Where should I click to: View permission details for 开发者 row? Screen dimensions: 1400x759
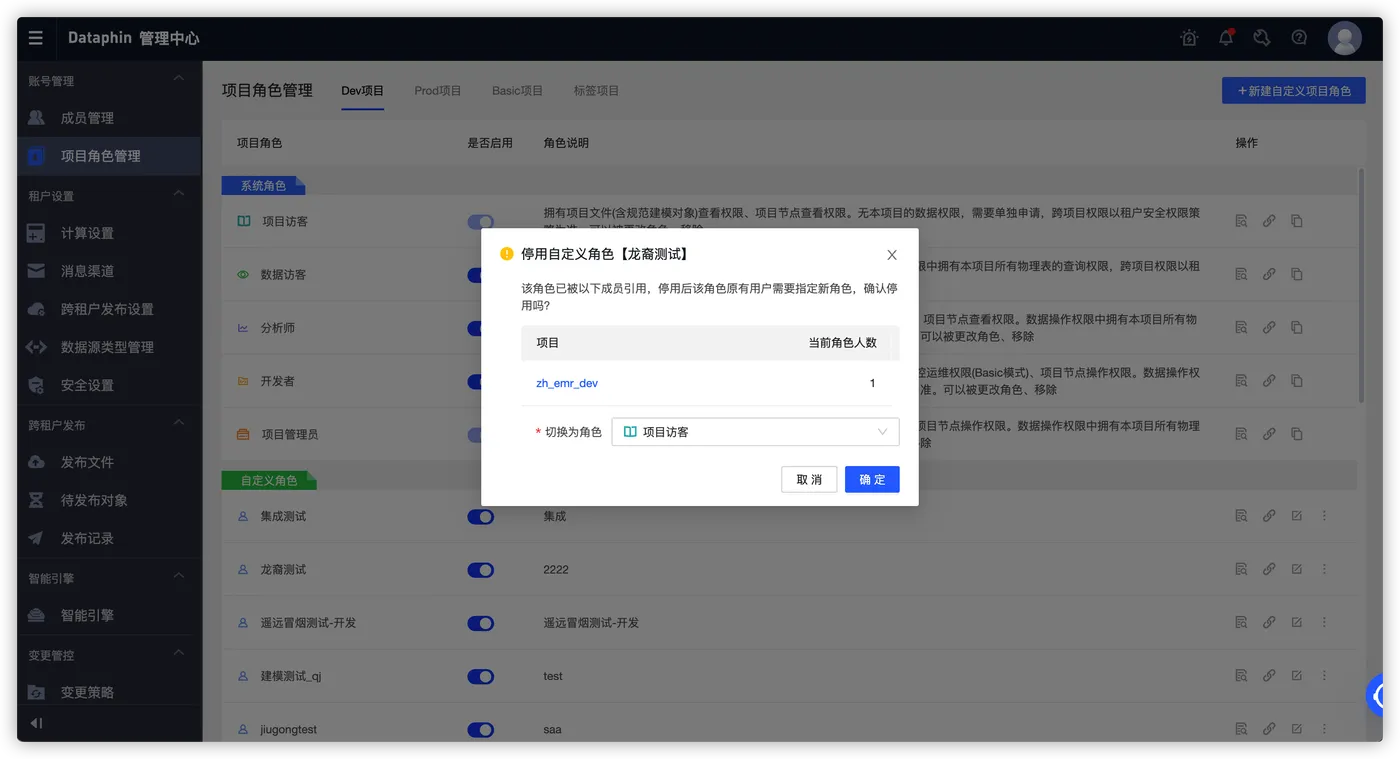[x=1241, y=381]
